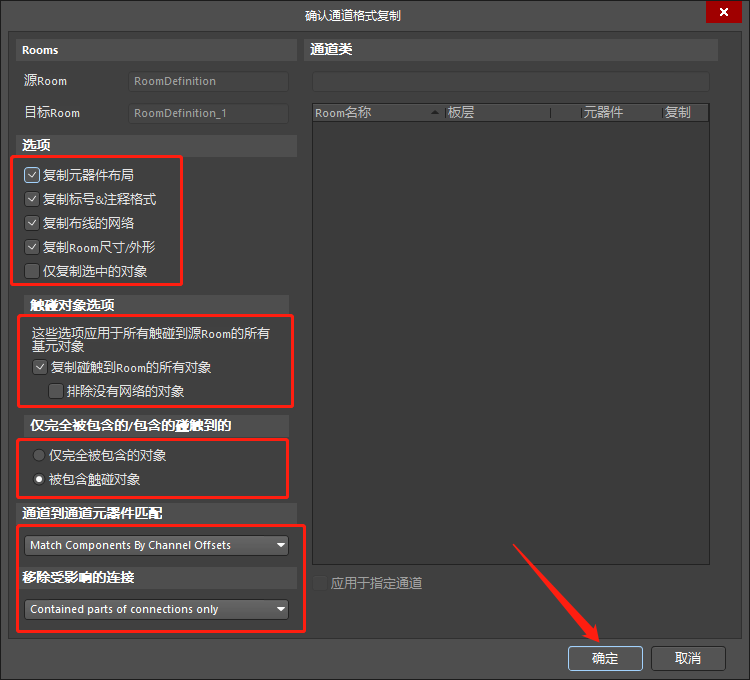Open Contained parts of connections only dropdown
750x680 pixels.
(x=156, y=609)
